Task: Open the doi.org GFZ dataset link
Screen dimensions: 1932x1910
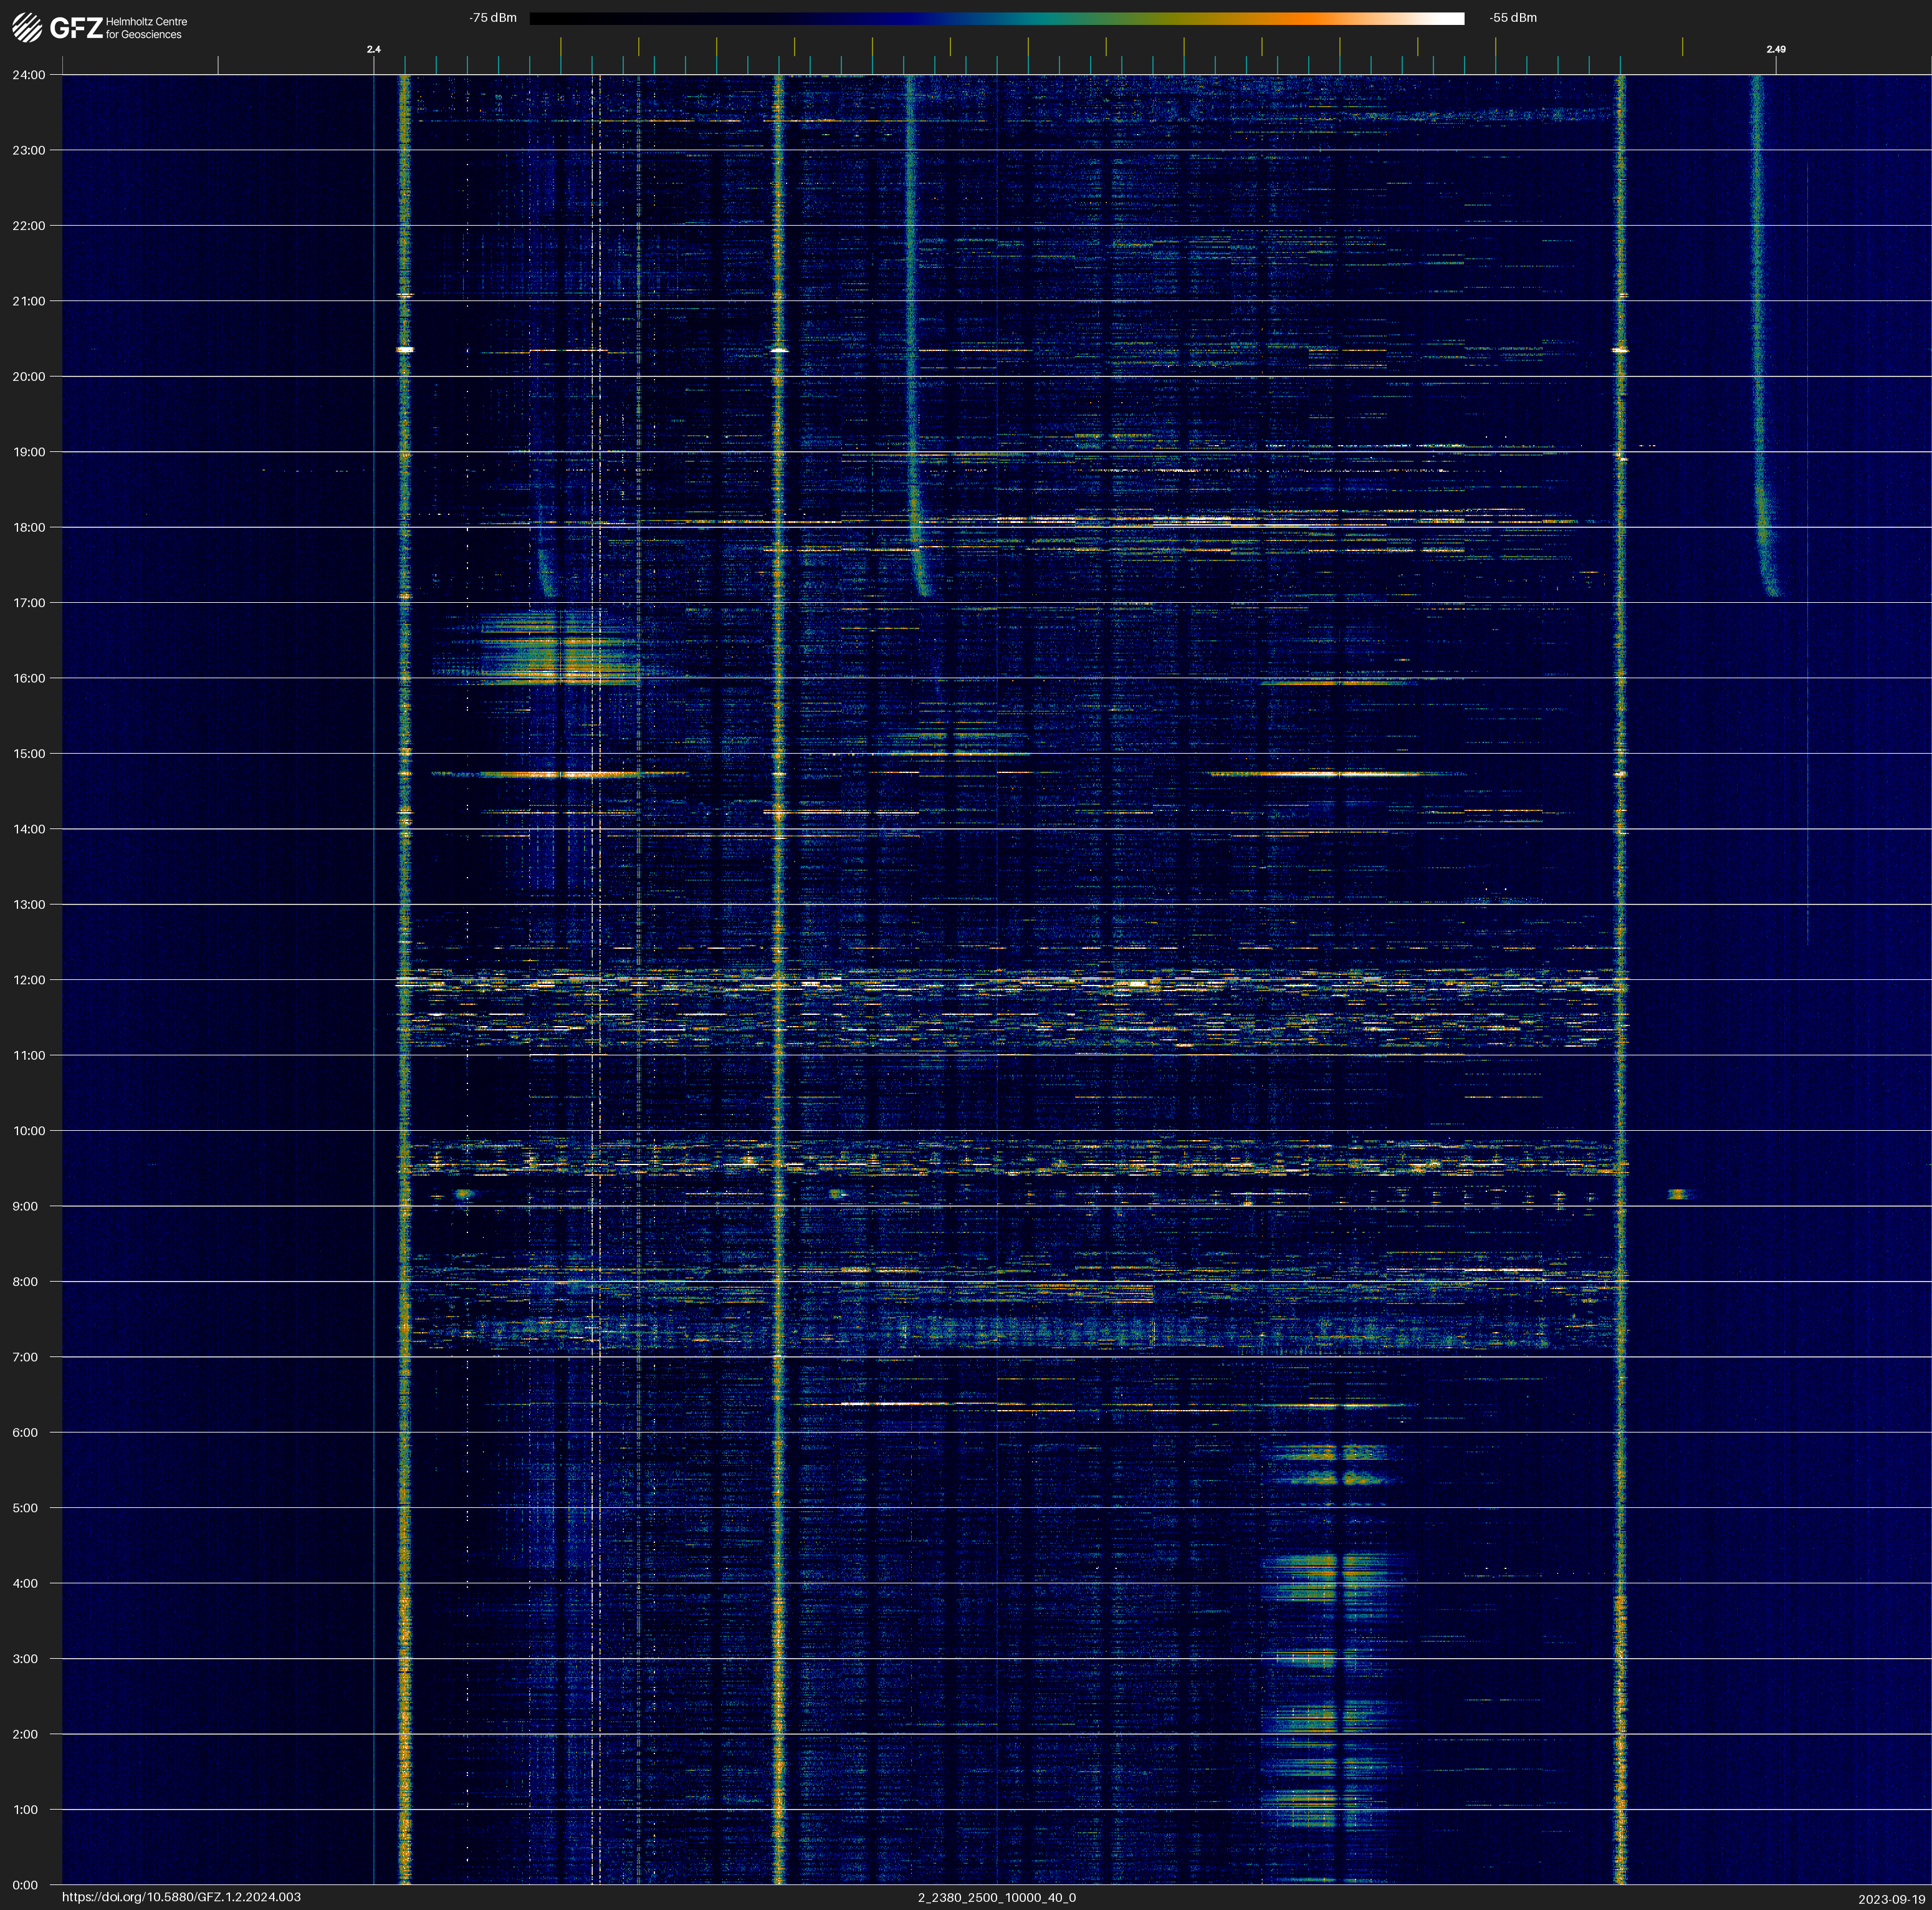Action: pyautogui.click(x=181, y=1897)
